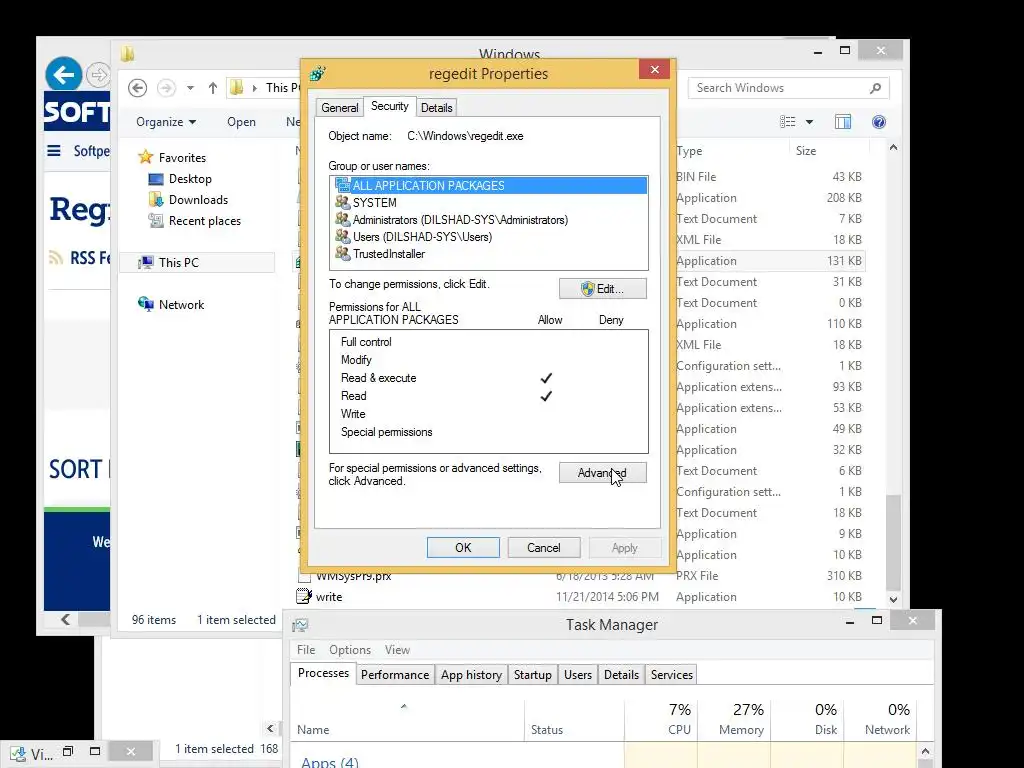Click the RSS feed icon
This screenshot has height=768, width=1024.
pyautogui.click(x=56, y=258)
